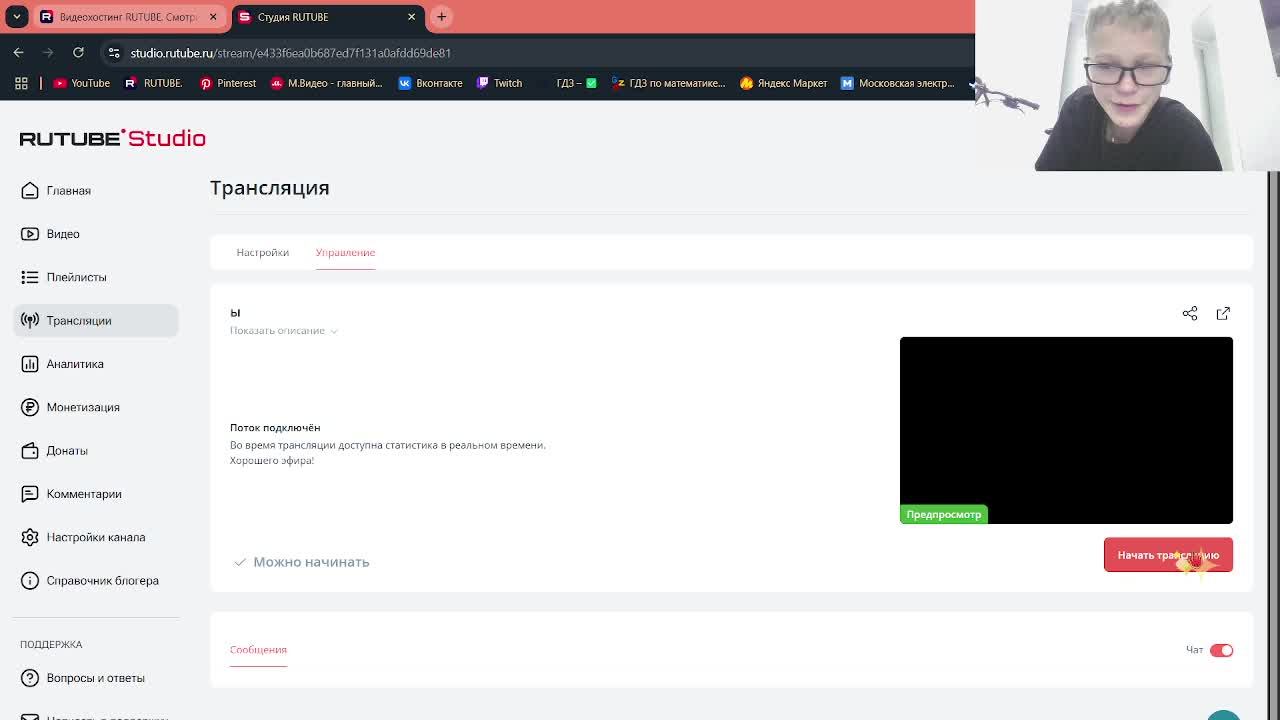Select the Сообщения tab
The height and width of the screenshot is (720, 1280).
click(258, 650)
